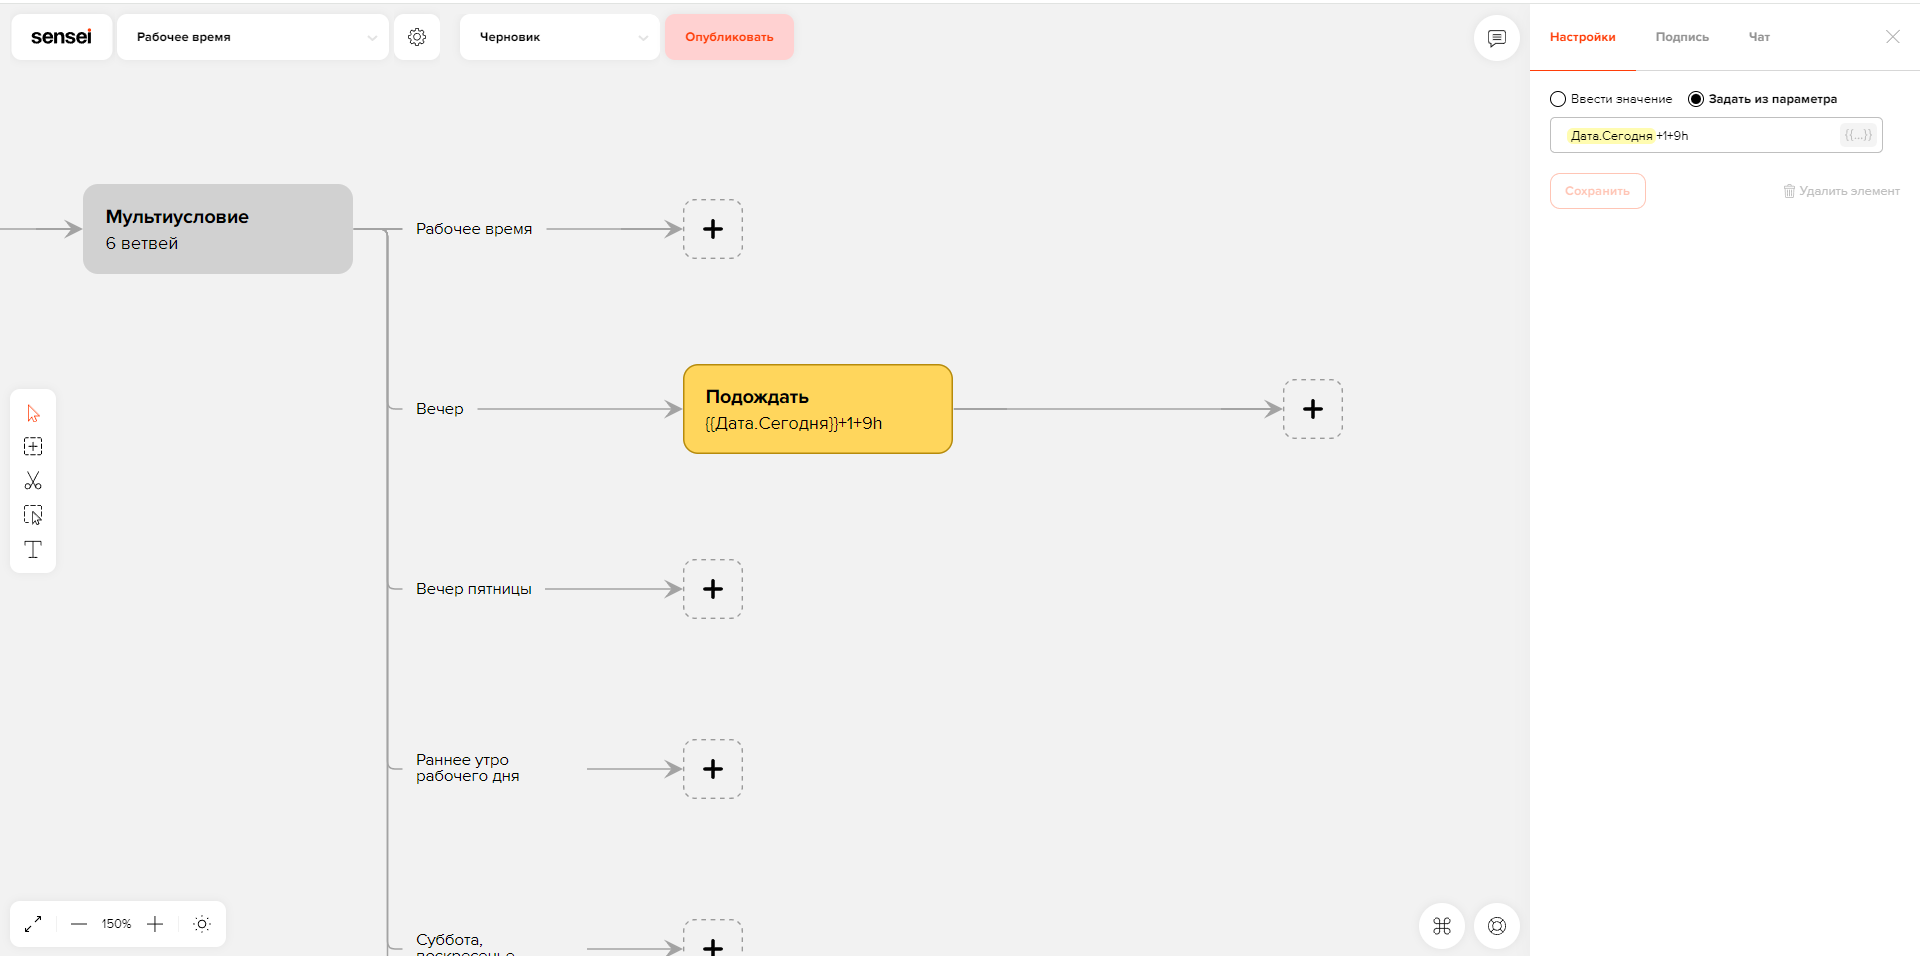Switch to the 'Подпись' tab
1920x956 pixels.
1682,37
